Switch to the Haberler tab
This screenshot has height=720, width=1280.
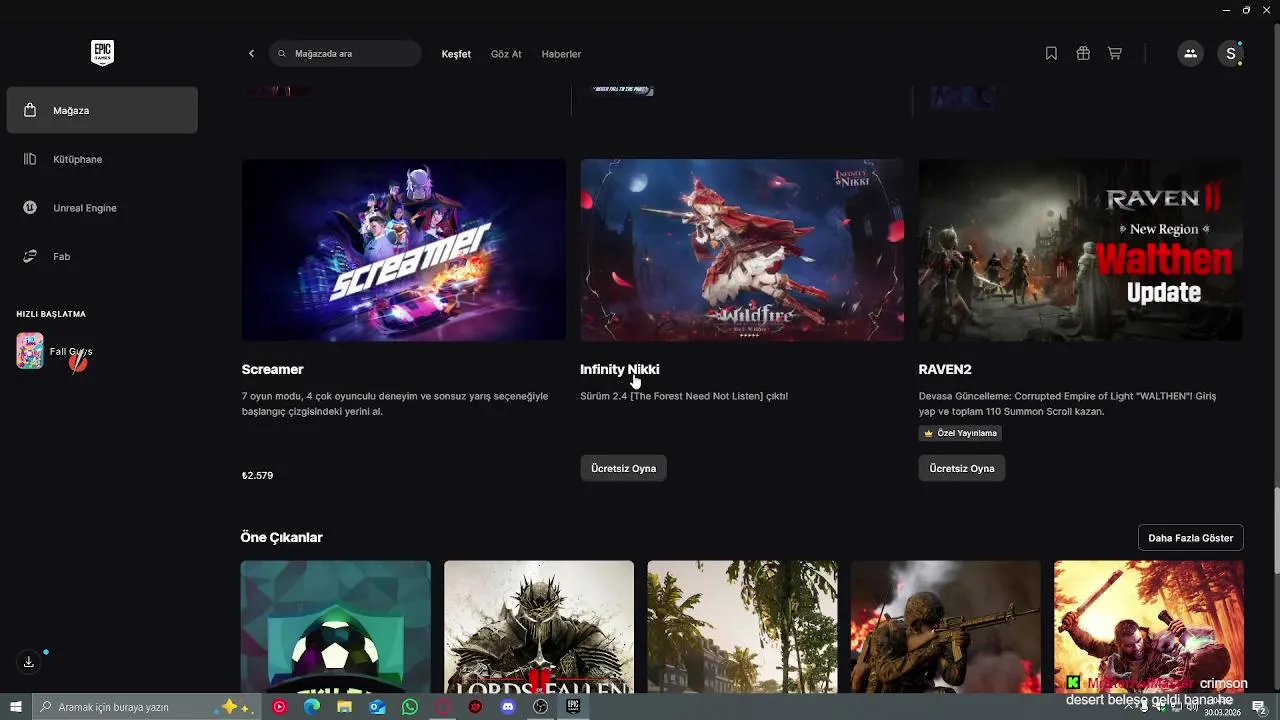[561, 54]
